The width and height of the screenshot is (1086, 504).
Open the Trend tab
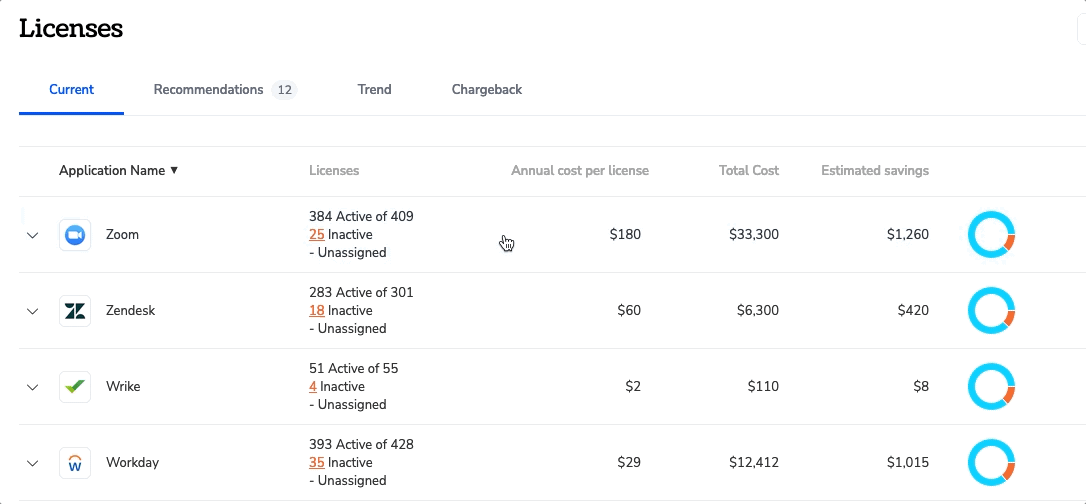(x=375, y=90)
